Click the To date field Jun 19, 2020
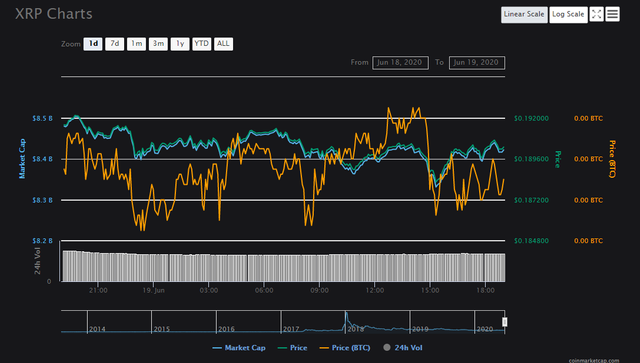Viewport: 640px width, 363px height. click(x=477, y=62)
